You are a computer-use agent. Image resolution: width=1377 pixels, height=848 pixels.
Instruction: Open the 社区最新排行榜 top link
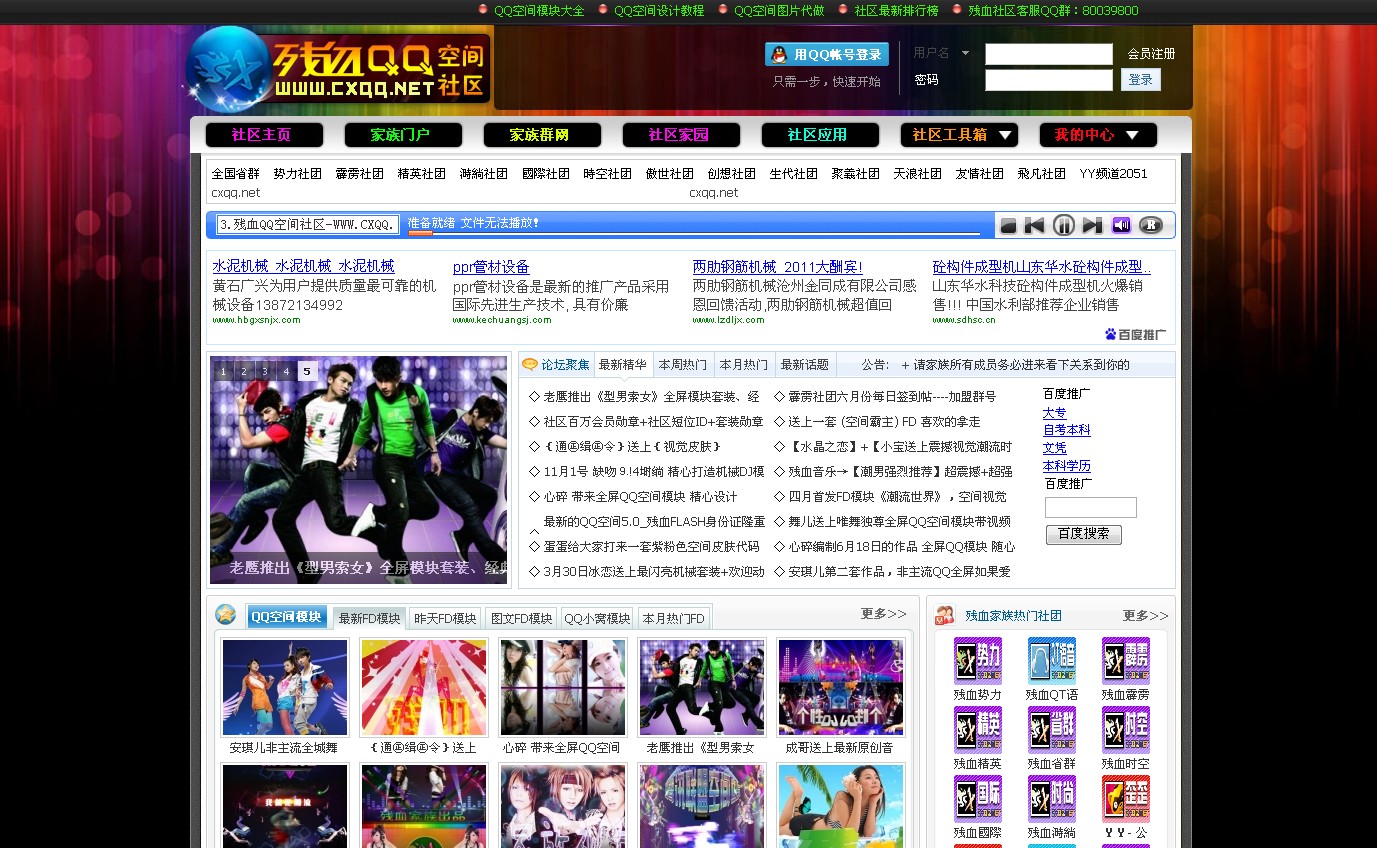[896, 11]
